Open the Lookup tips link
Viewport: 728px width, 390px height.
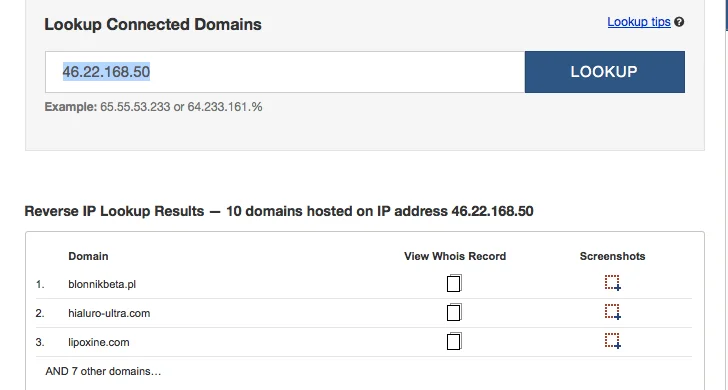[x=639, y=22]
